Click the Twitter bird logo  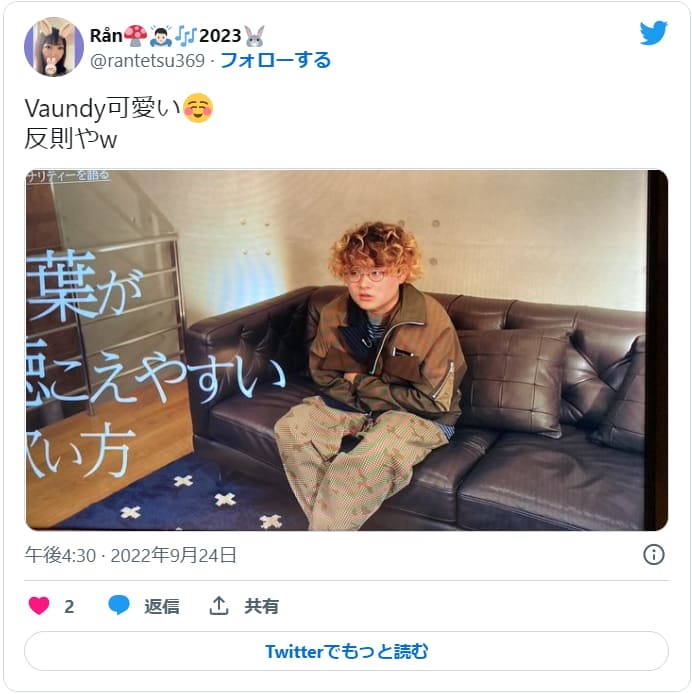click(653, 33)
